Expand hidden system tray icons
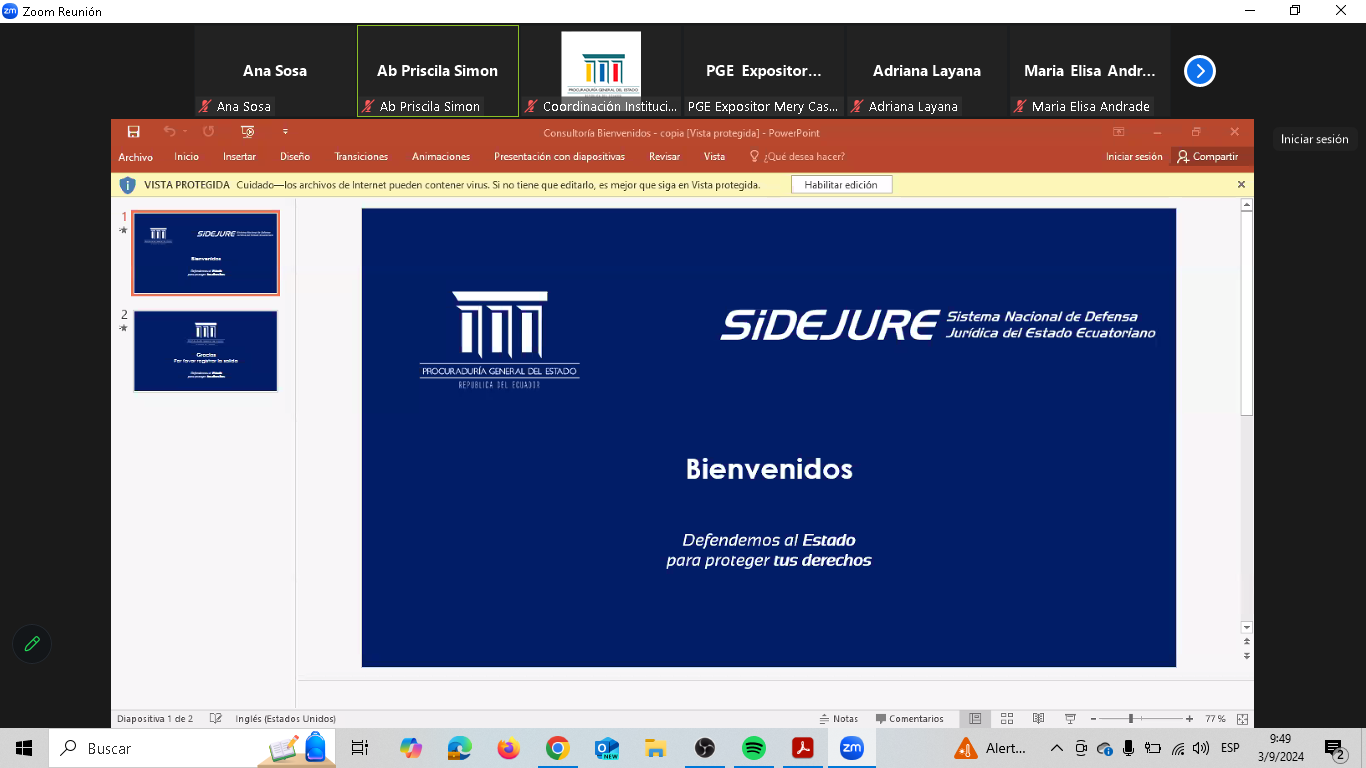 (x=1056, y=748)
